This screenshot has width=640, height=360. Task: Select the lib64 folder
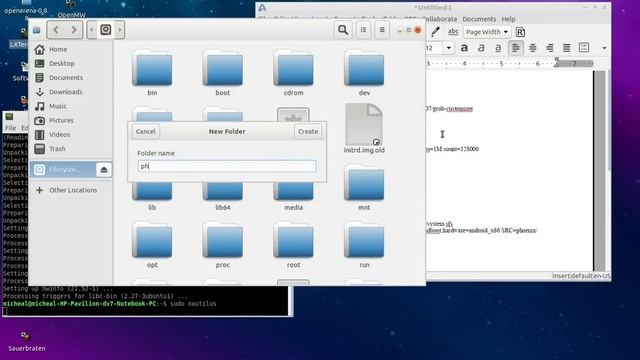click(223, 197)
